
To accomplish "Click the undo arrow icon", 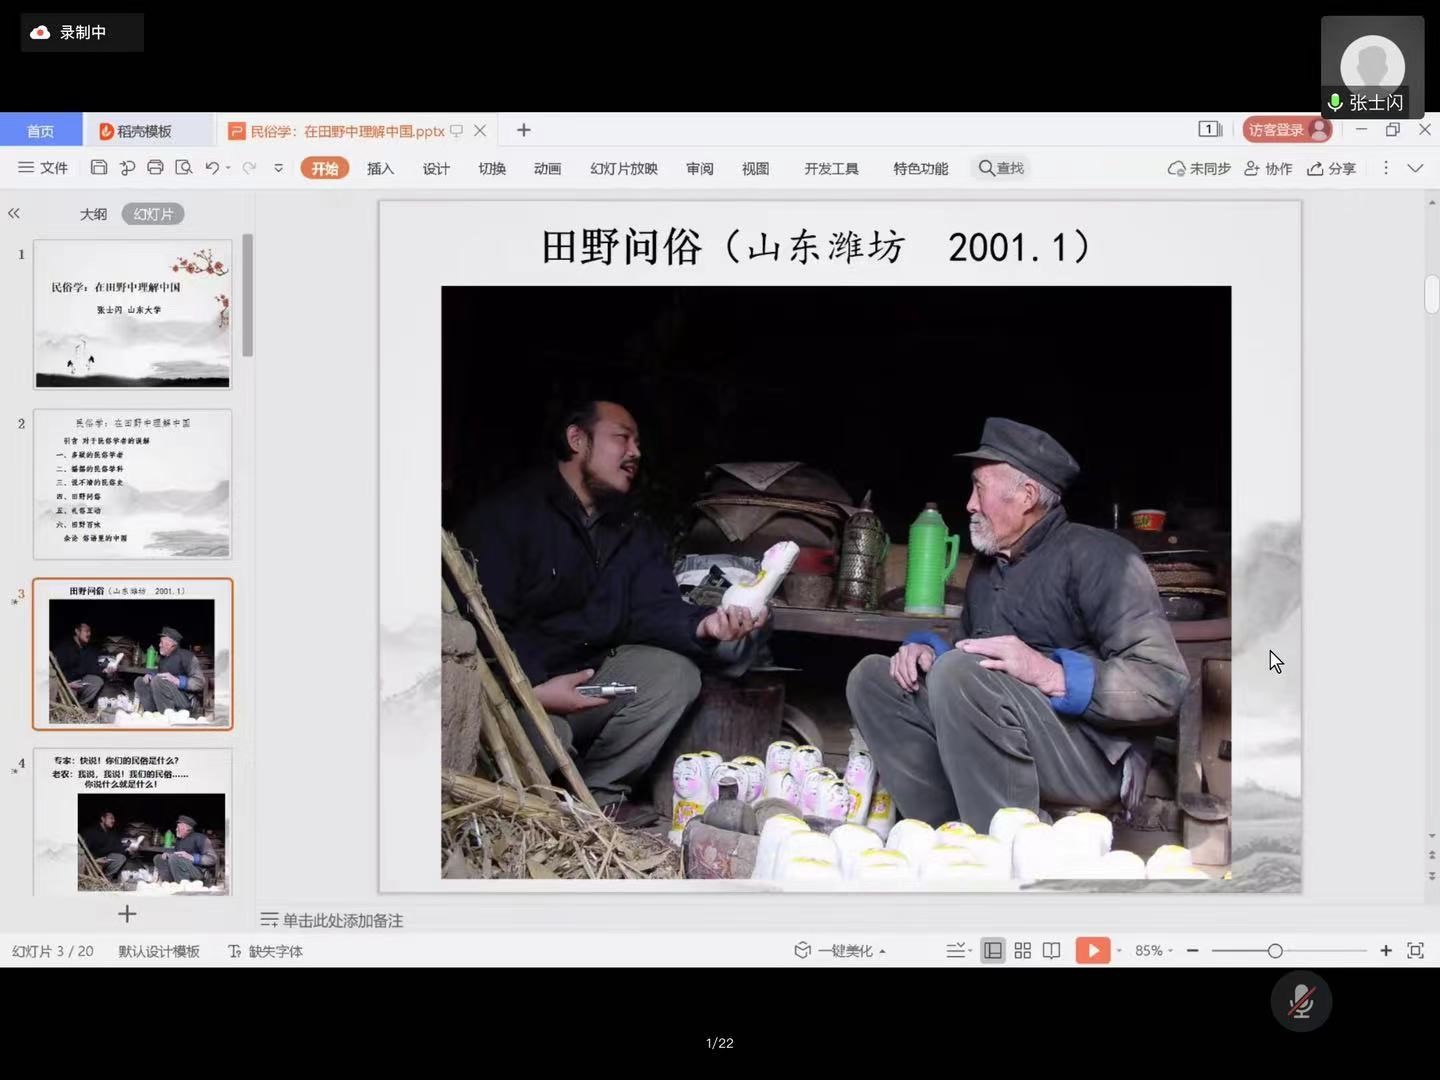I will coord(212,168).
